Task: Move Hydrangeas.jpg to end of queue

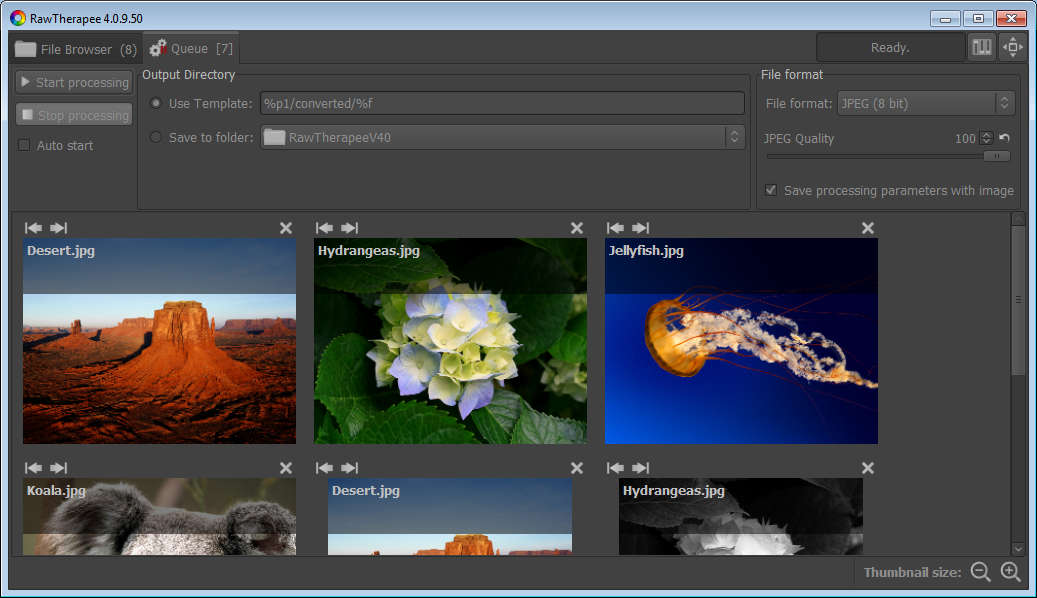Action: pos(350,228)
